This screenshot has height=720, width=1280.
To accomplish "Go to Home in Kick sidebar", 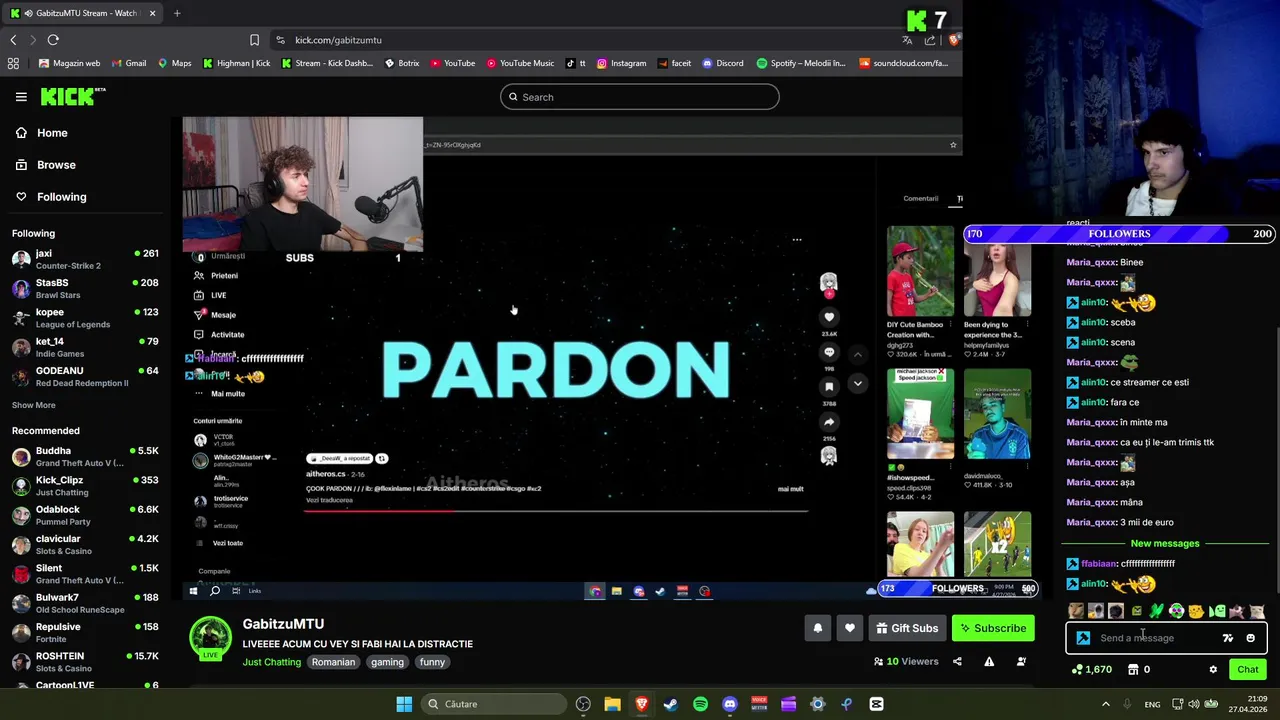I will (42, 133).
